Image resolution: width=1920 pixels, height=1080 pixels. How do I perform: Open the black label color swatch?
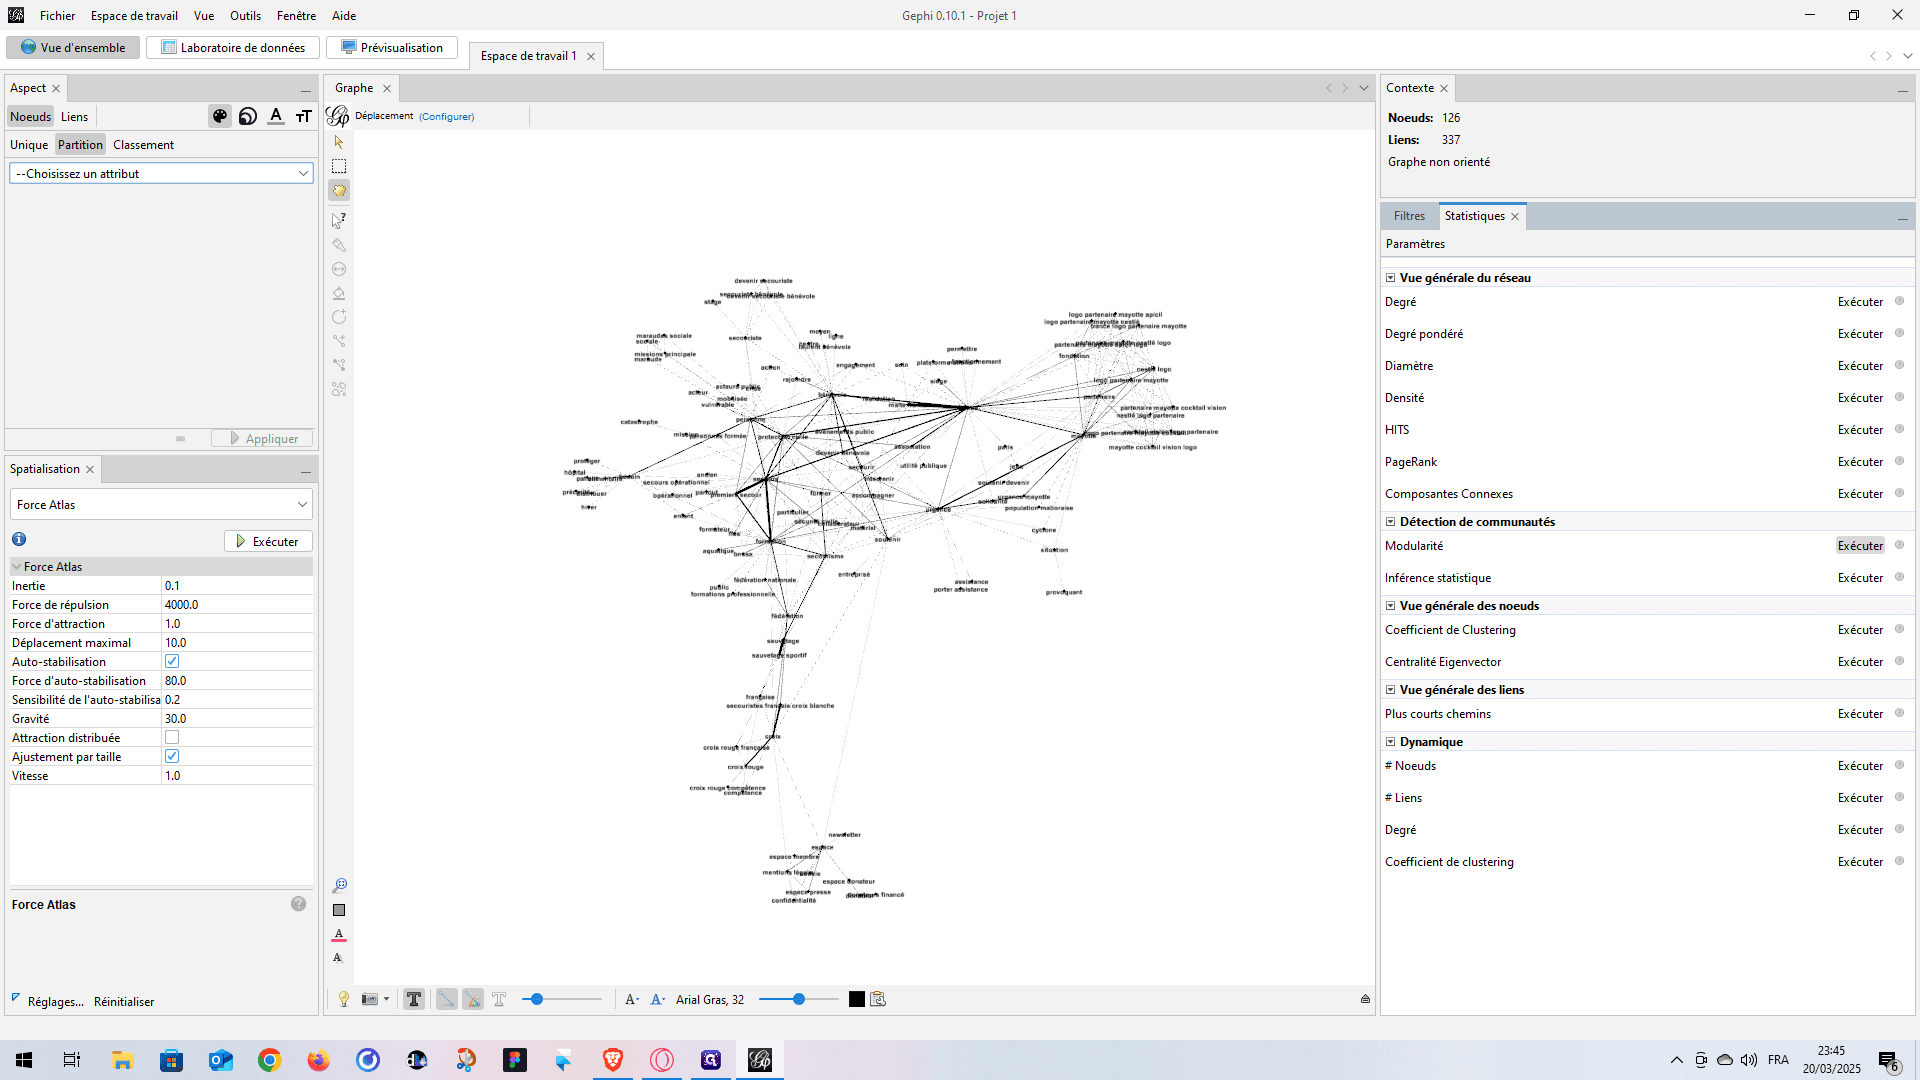pos(857,999)
